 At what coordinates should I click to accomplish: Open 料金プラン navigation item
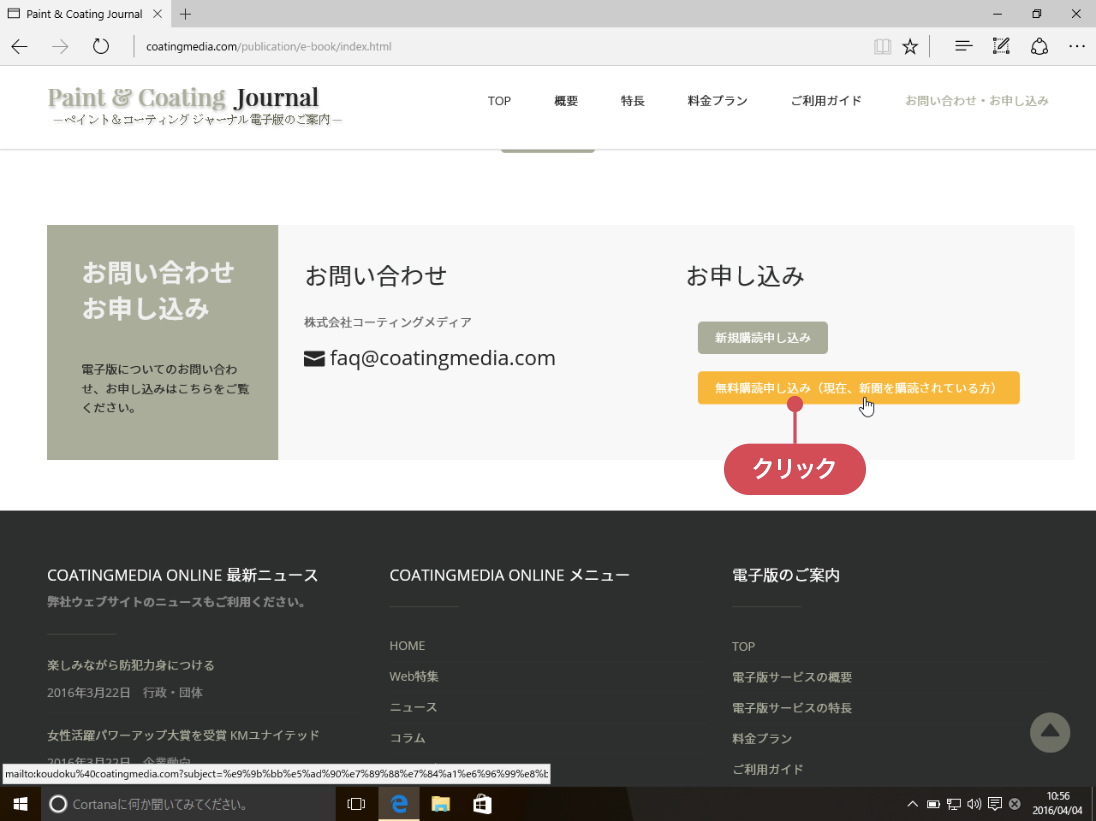pyautogui.click(x=717, y=101)
